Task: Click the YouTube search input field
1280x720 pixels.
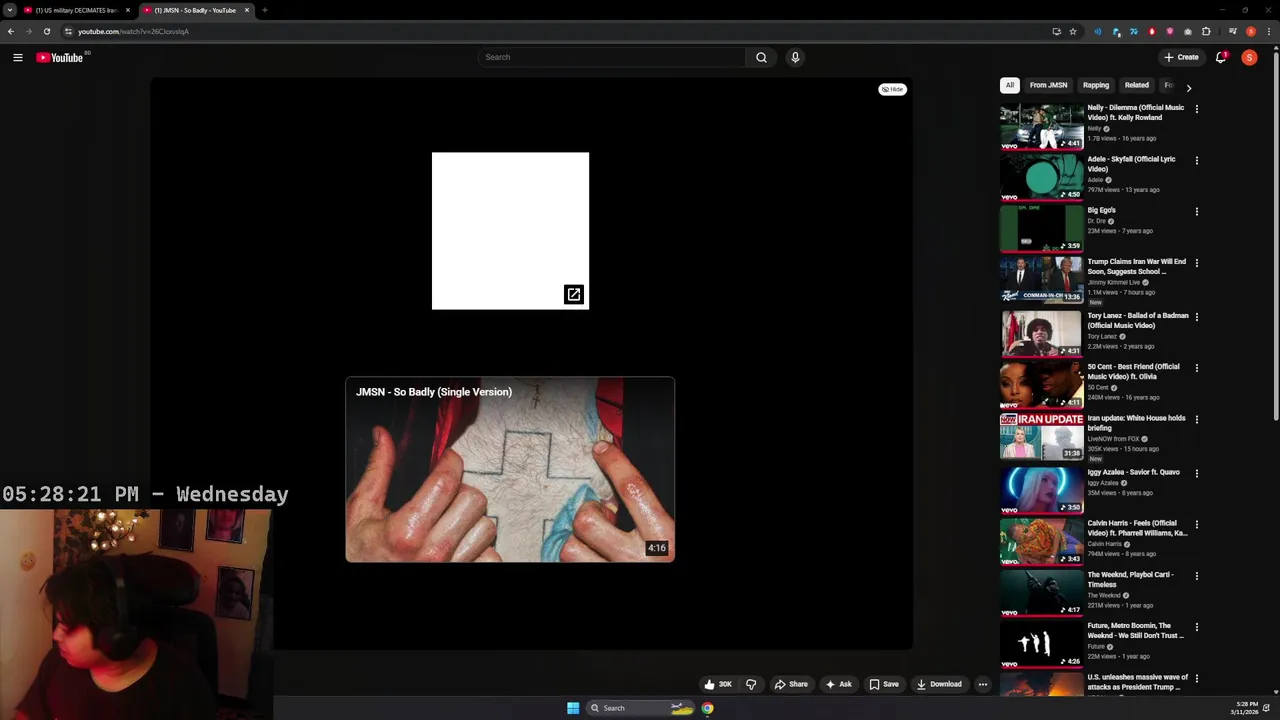Action: point(611,57)
